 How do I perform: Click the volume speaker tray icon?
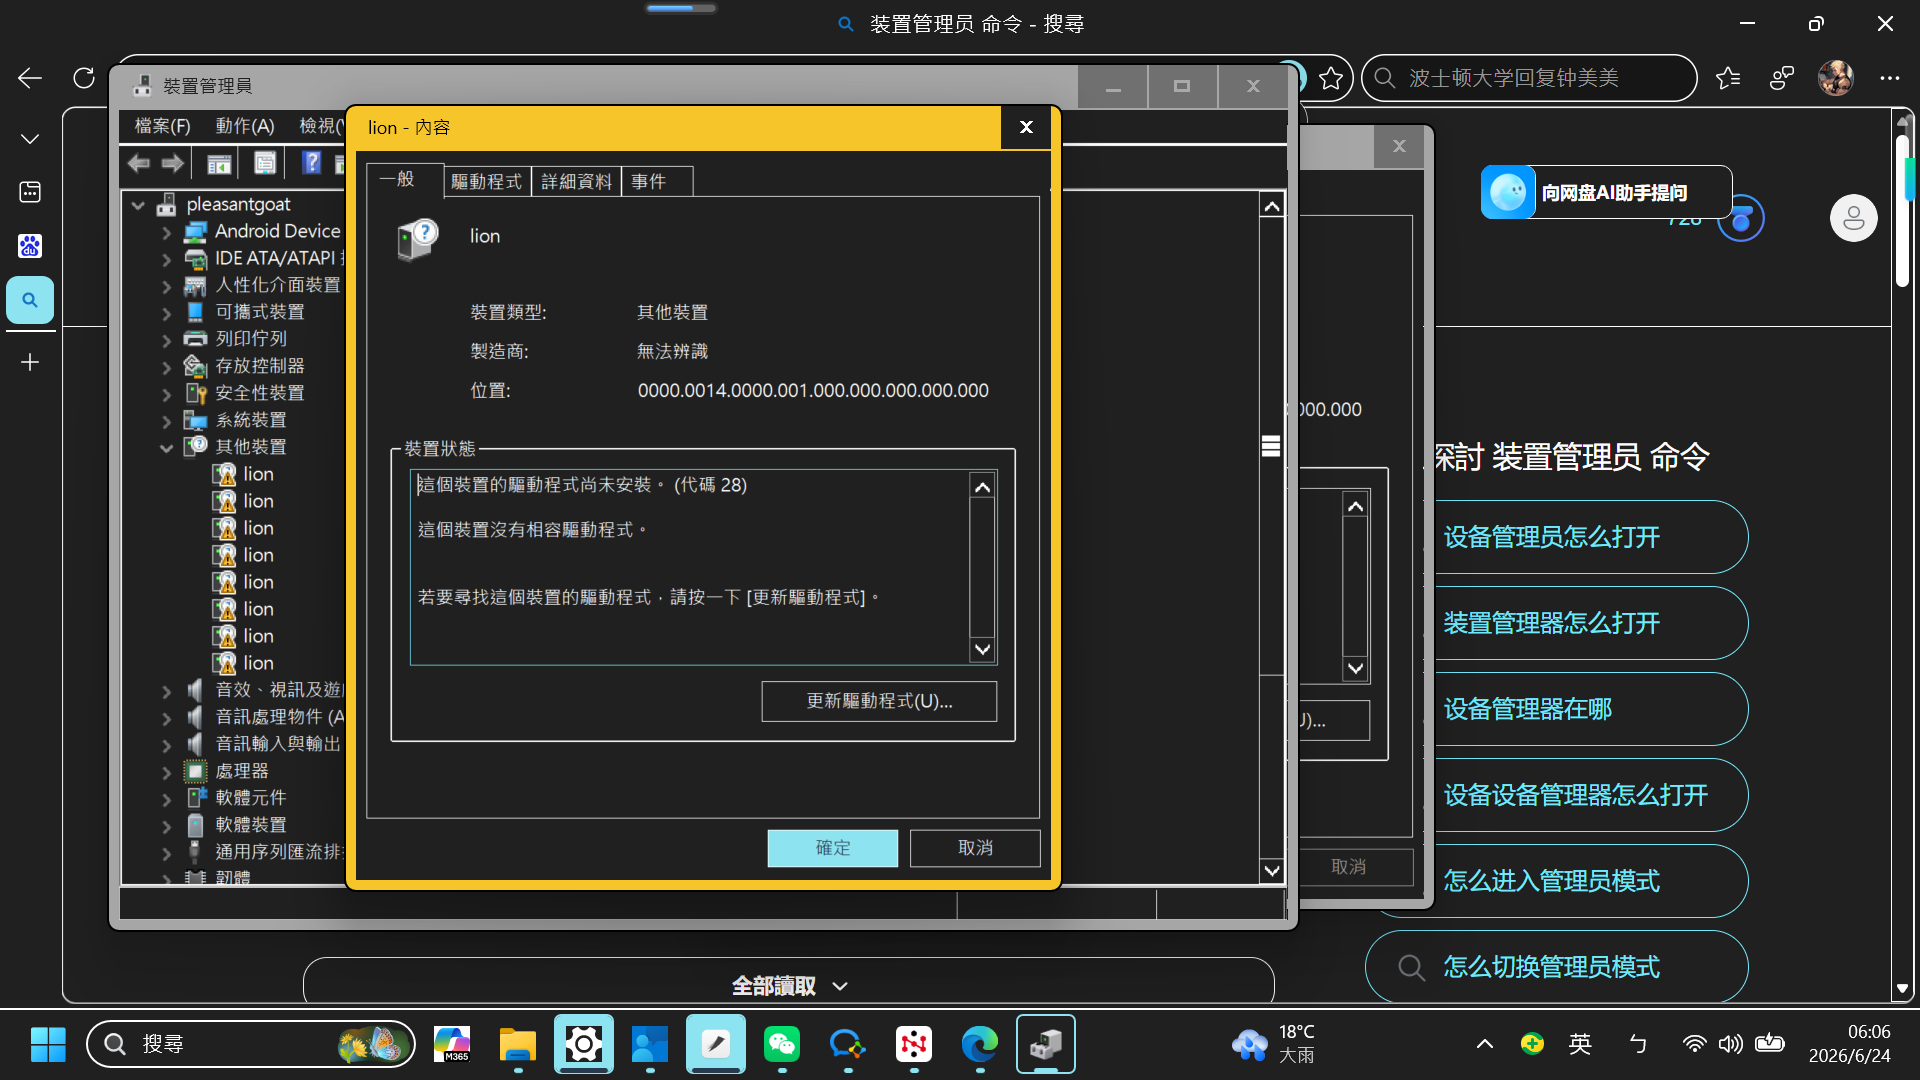tap(1730, 1044)
